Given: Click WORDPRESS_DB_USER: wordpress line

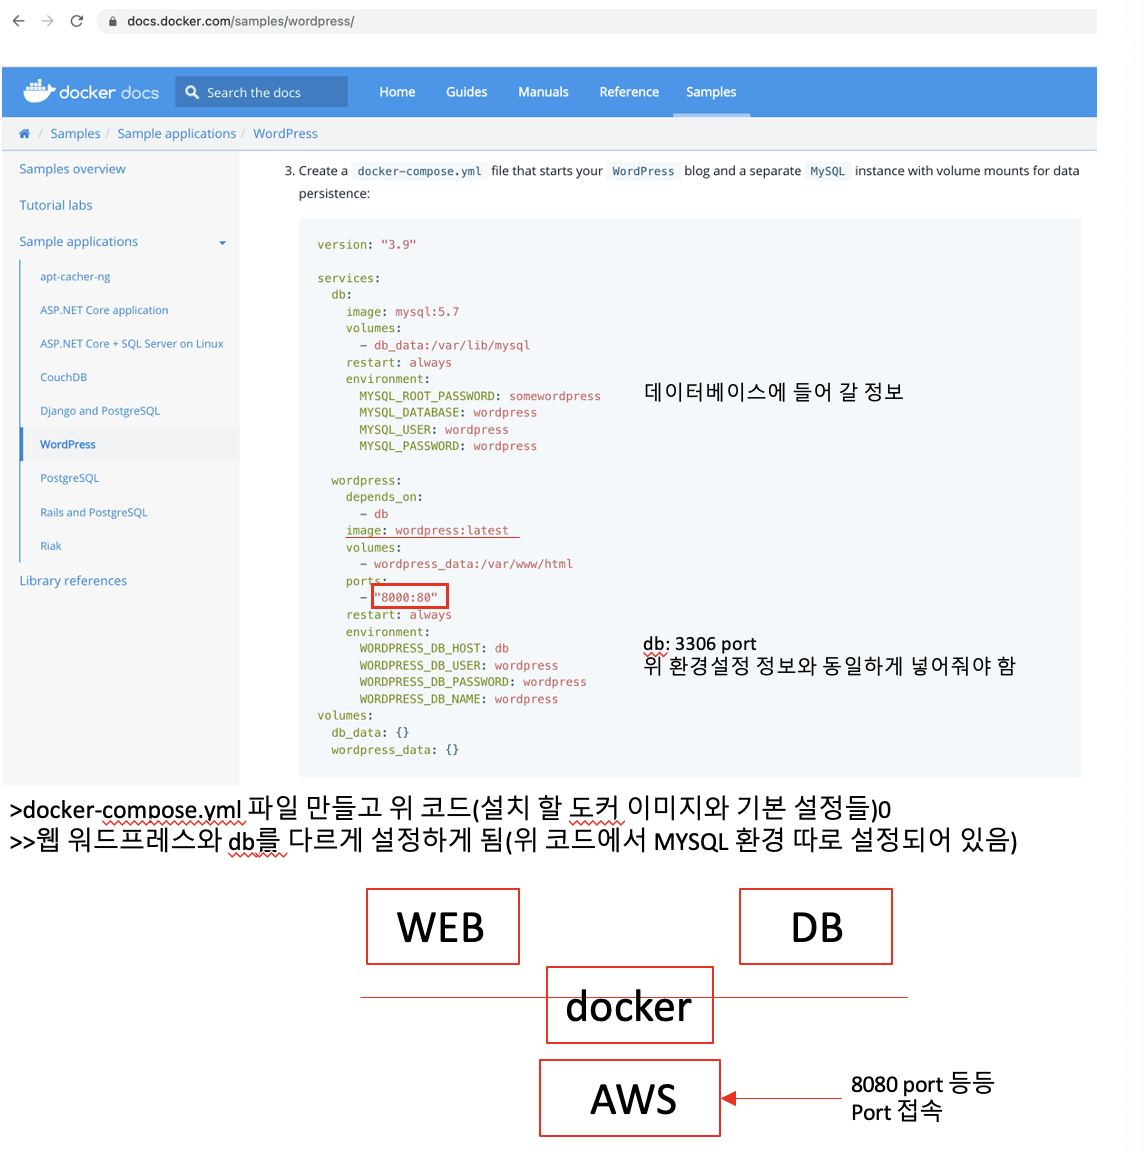Looking at the screenshot, I should (x=458, y=666).
